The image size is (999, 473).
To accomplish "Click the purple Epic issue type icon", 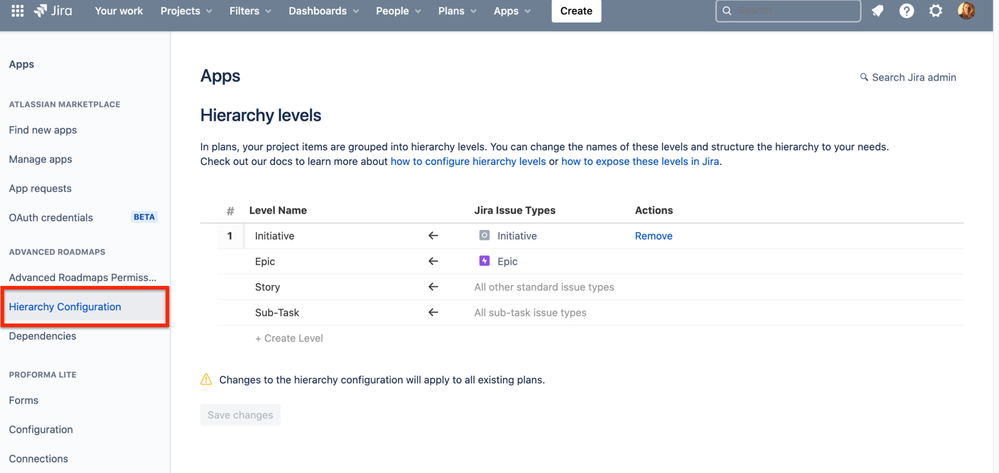I will 484,261.
